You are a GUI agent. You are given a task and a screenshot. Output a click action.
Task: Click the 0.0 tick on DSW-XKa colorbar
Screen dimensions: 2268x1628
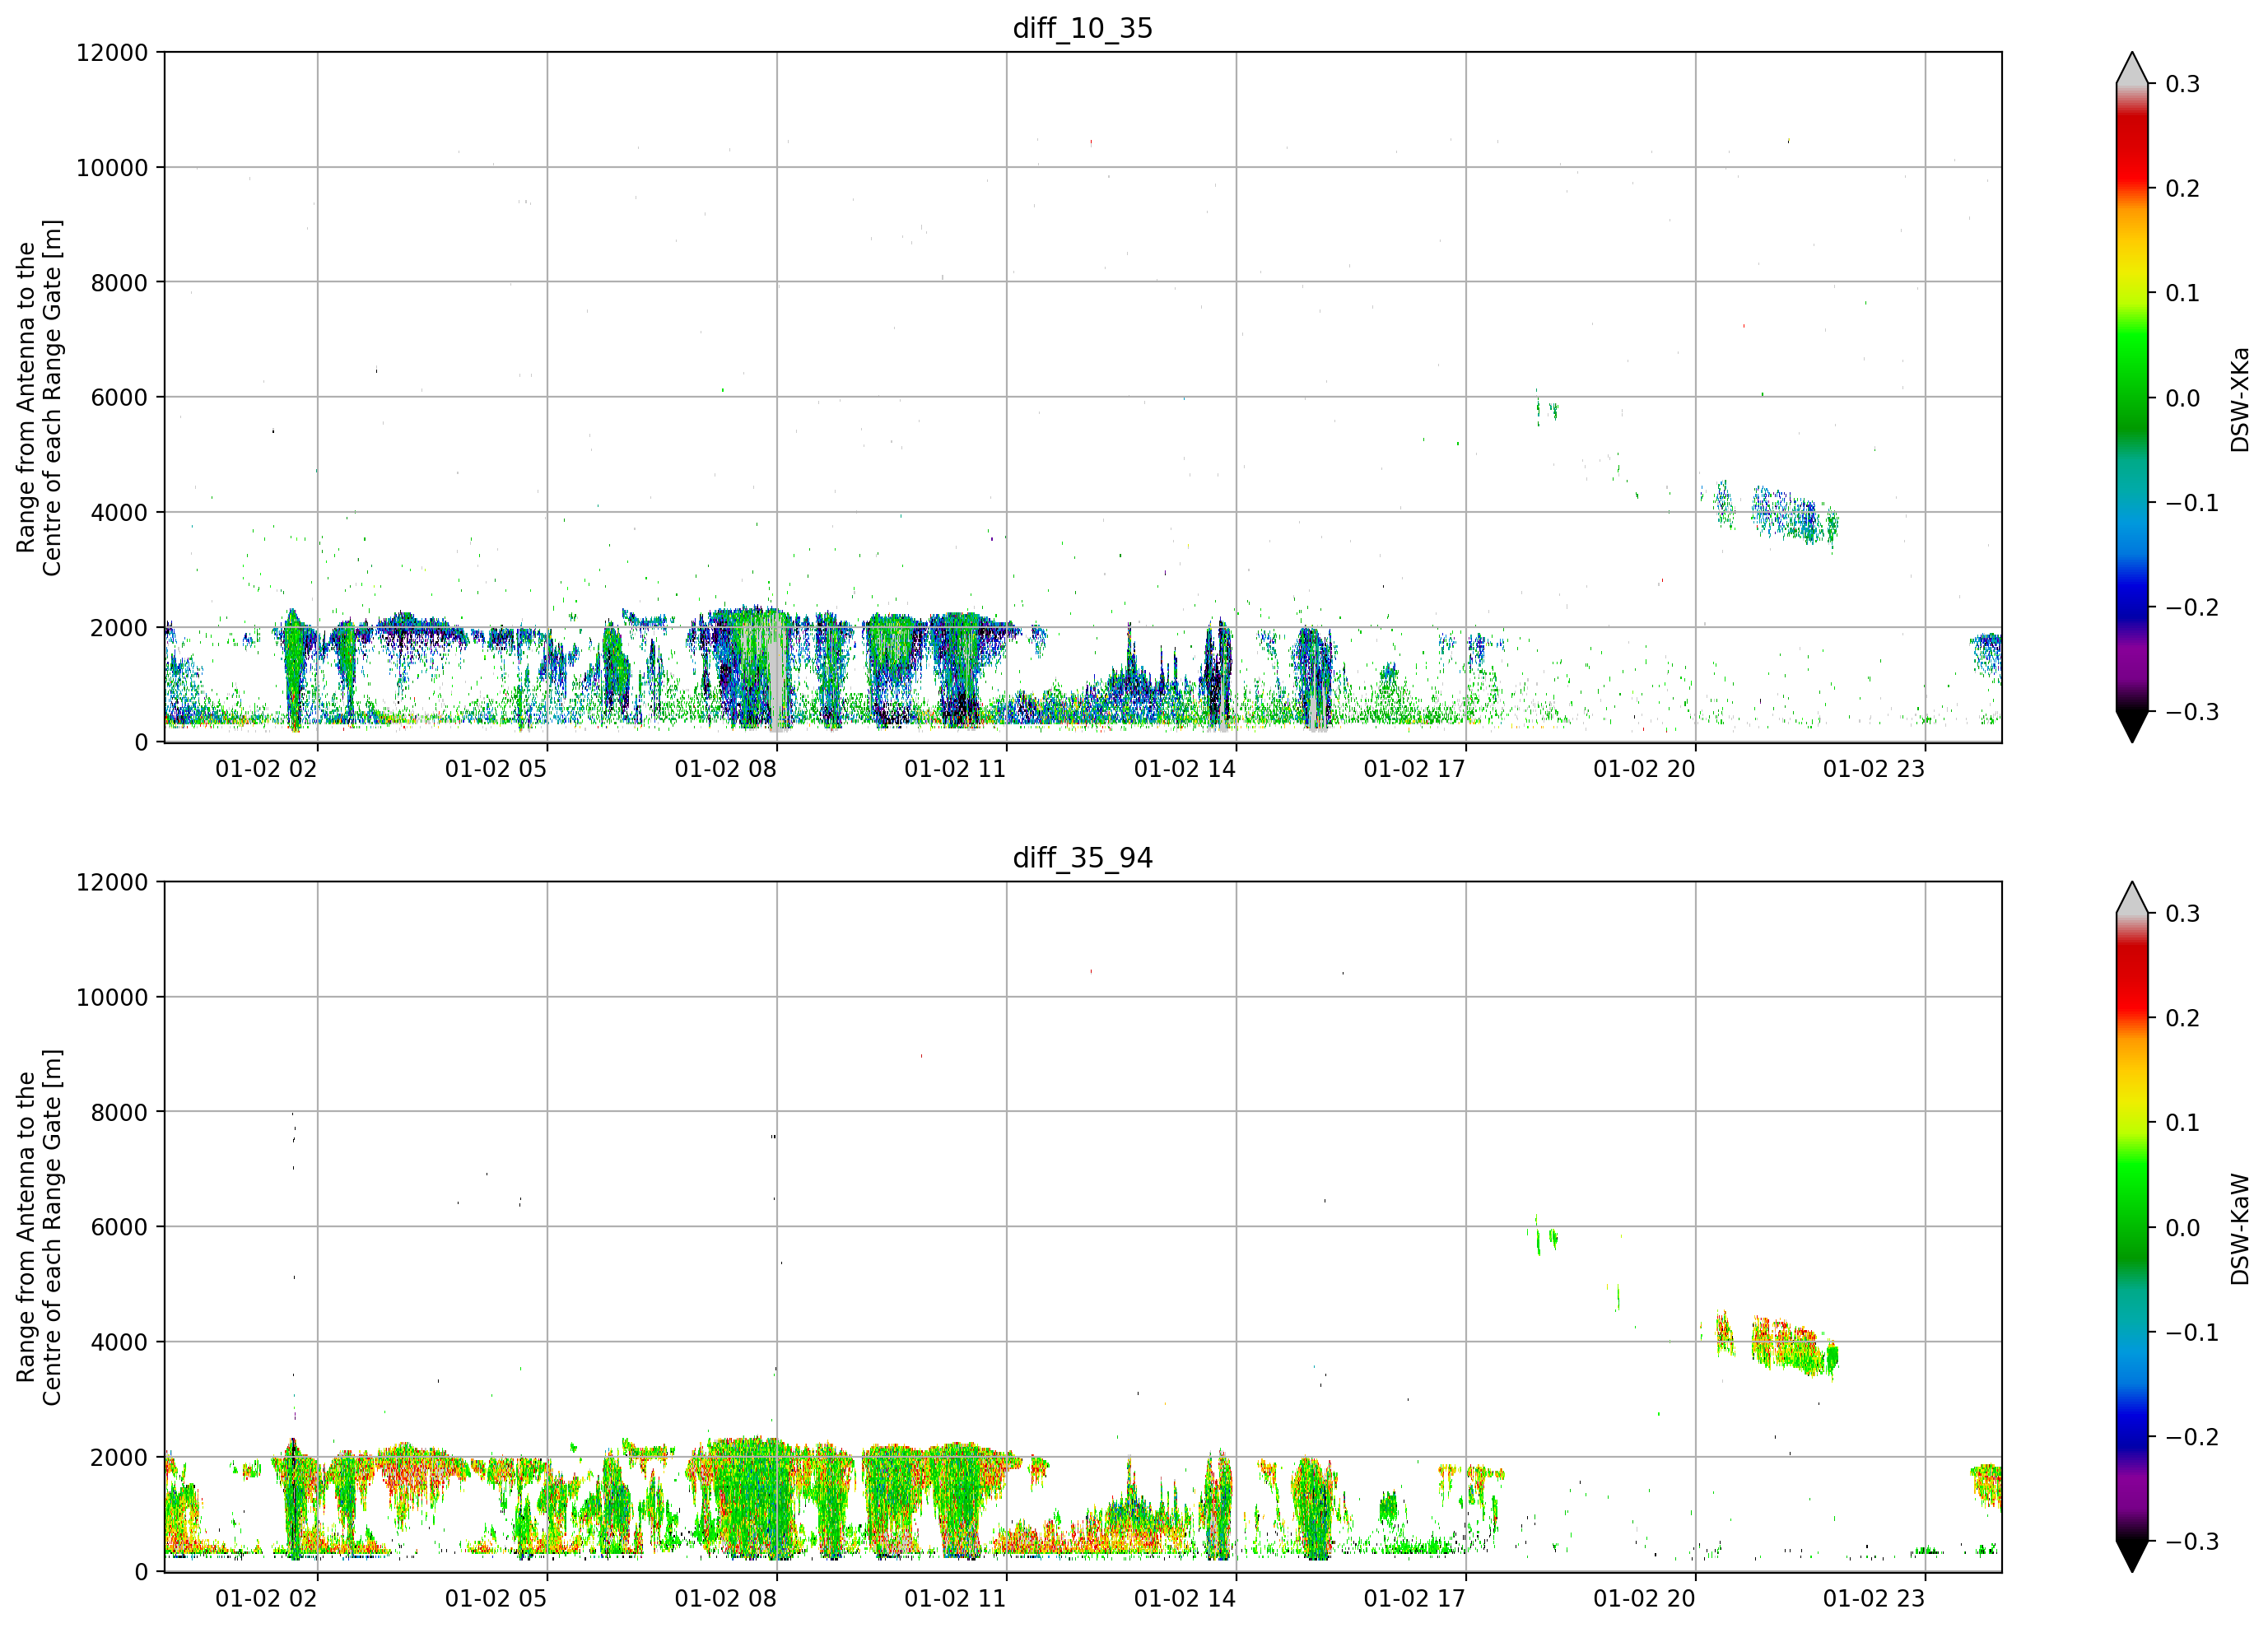tap(2183, 398)
